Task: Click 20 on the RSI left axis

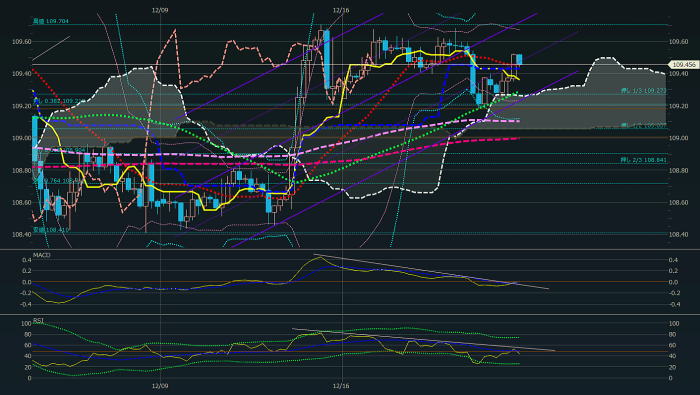Action: point(28,367)
